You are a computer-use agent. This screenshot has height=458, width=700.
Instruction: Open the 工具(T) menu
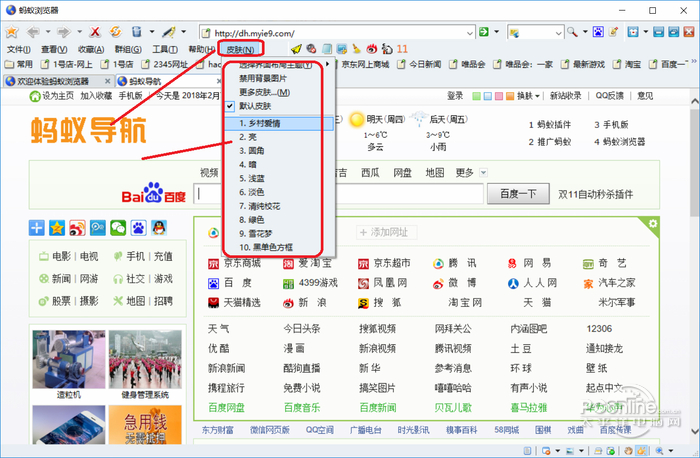pos(165,49)
